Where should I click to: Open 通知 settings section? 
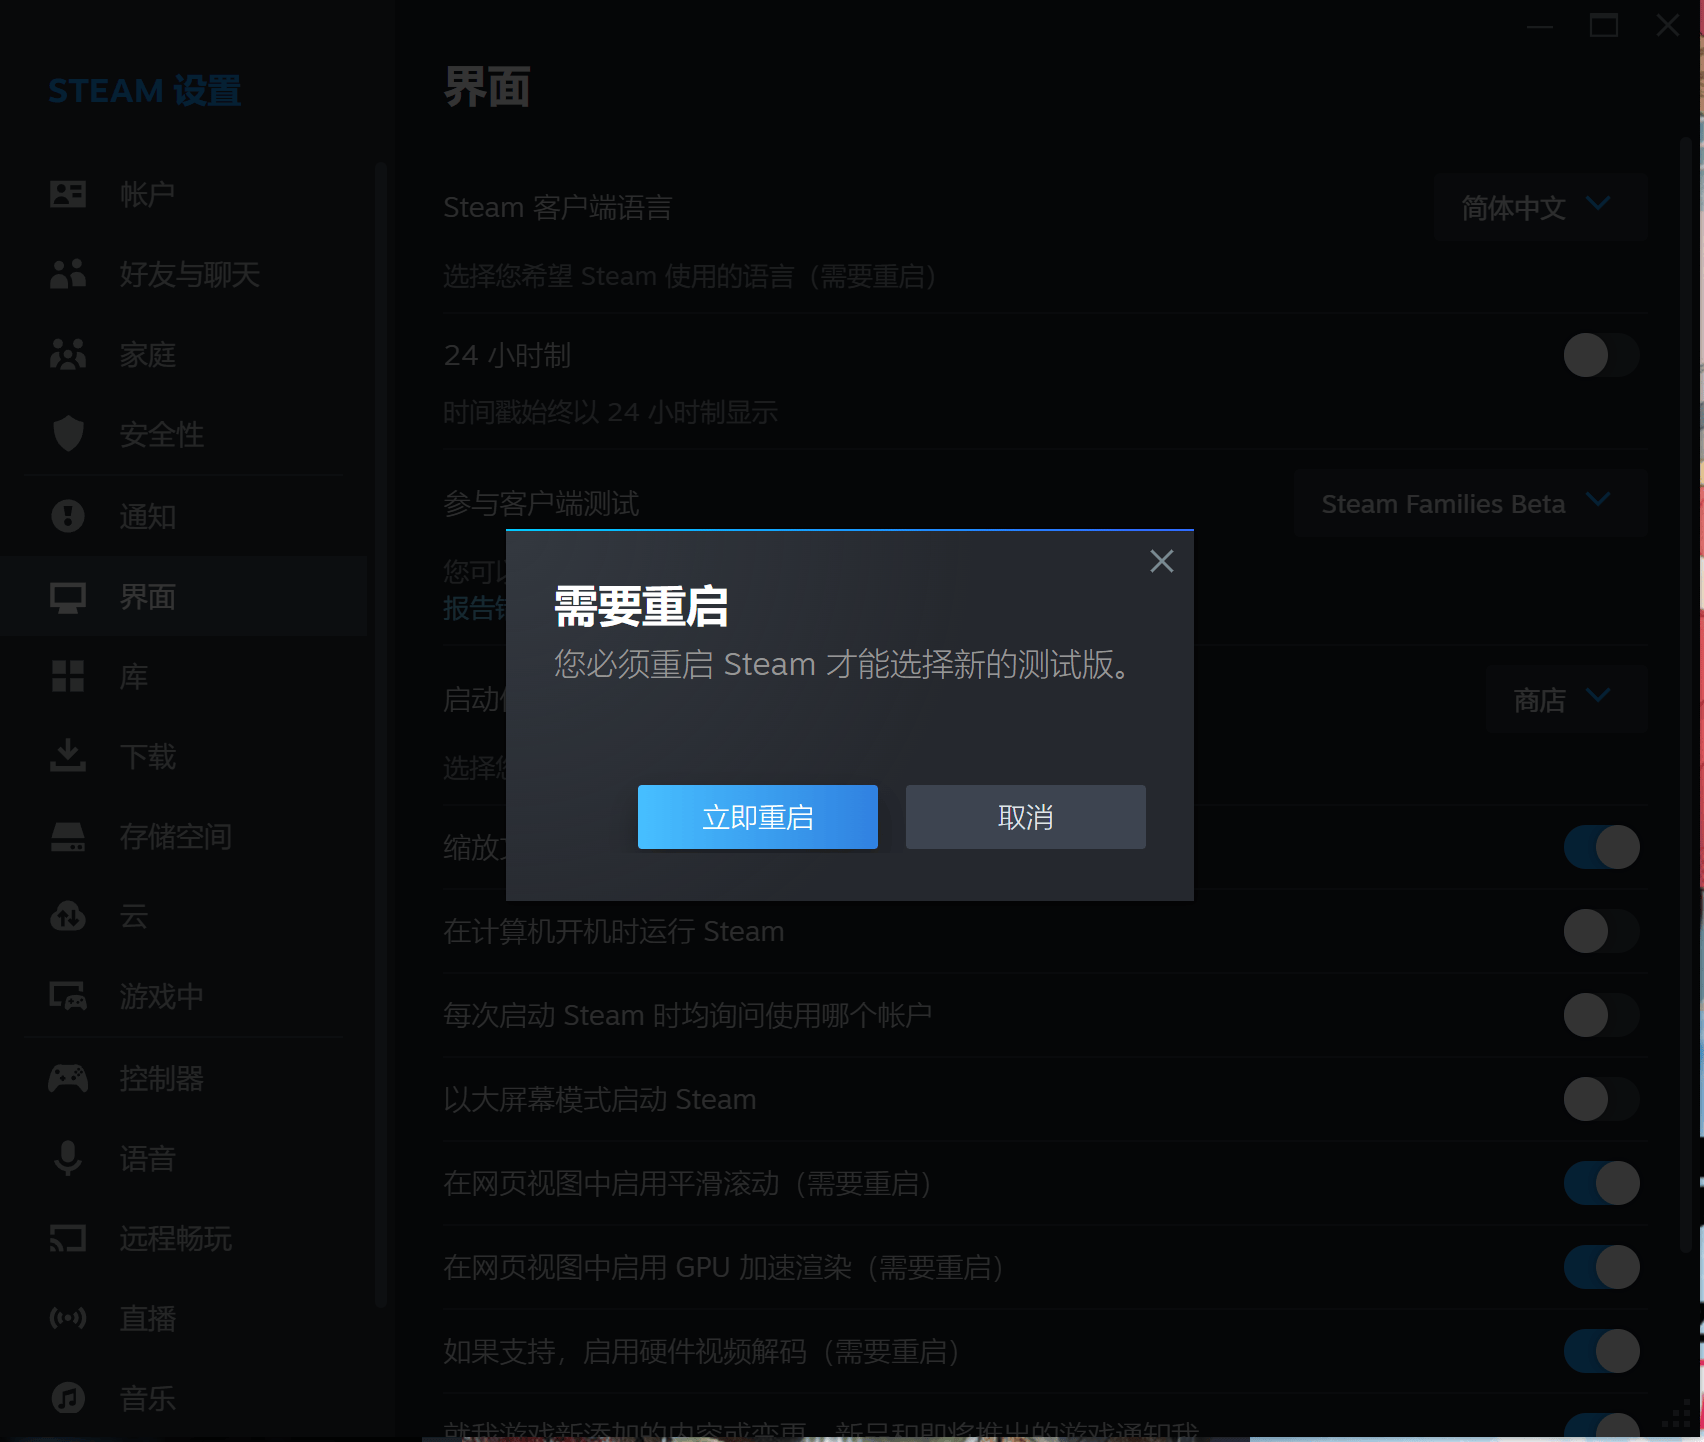coord(184,516)
